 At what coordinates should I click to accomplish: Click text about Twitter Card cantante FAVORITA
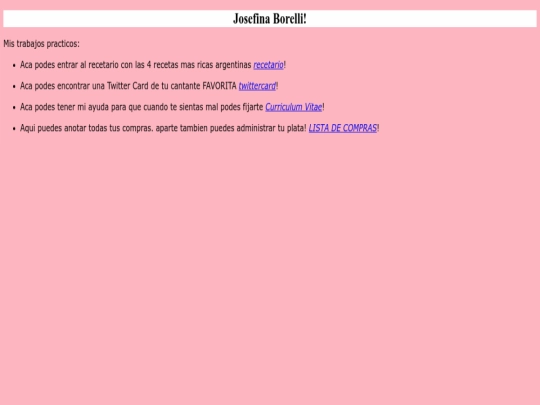pyautogui.click(x=128, y=86)
